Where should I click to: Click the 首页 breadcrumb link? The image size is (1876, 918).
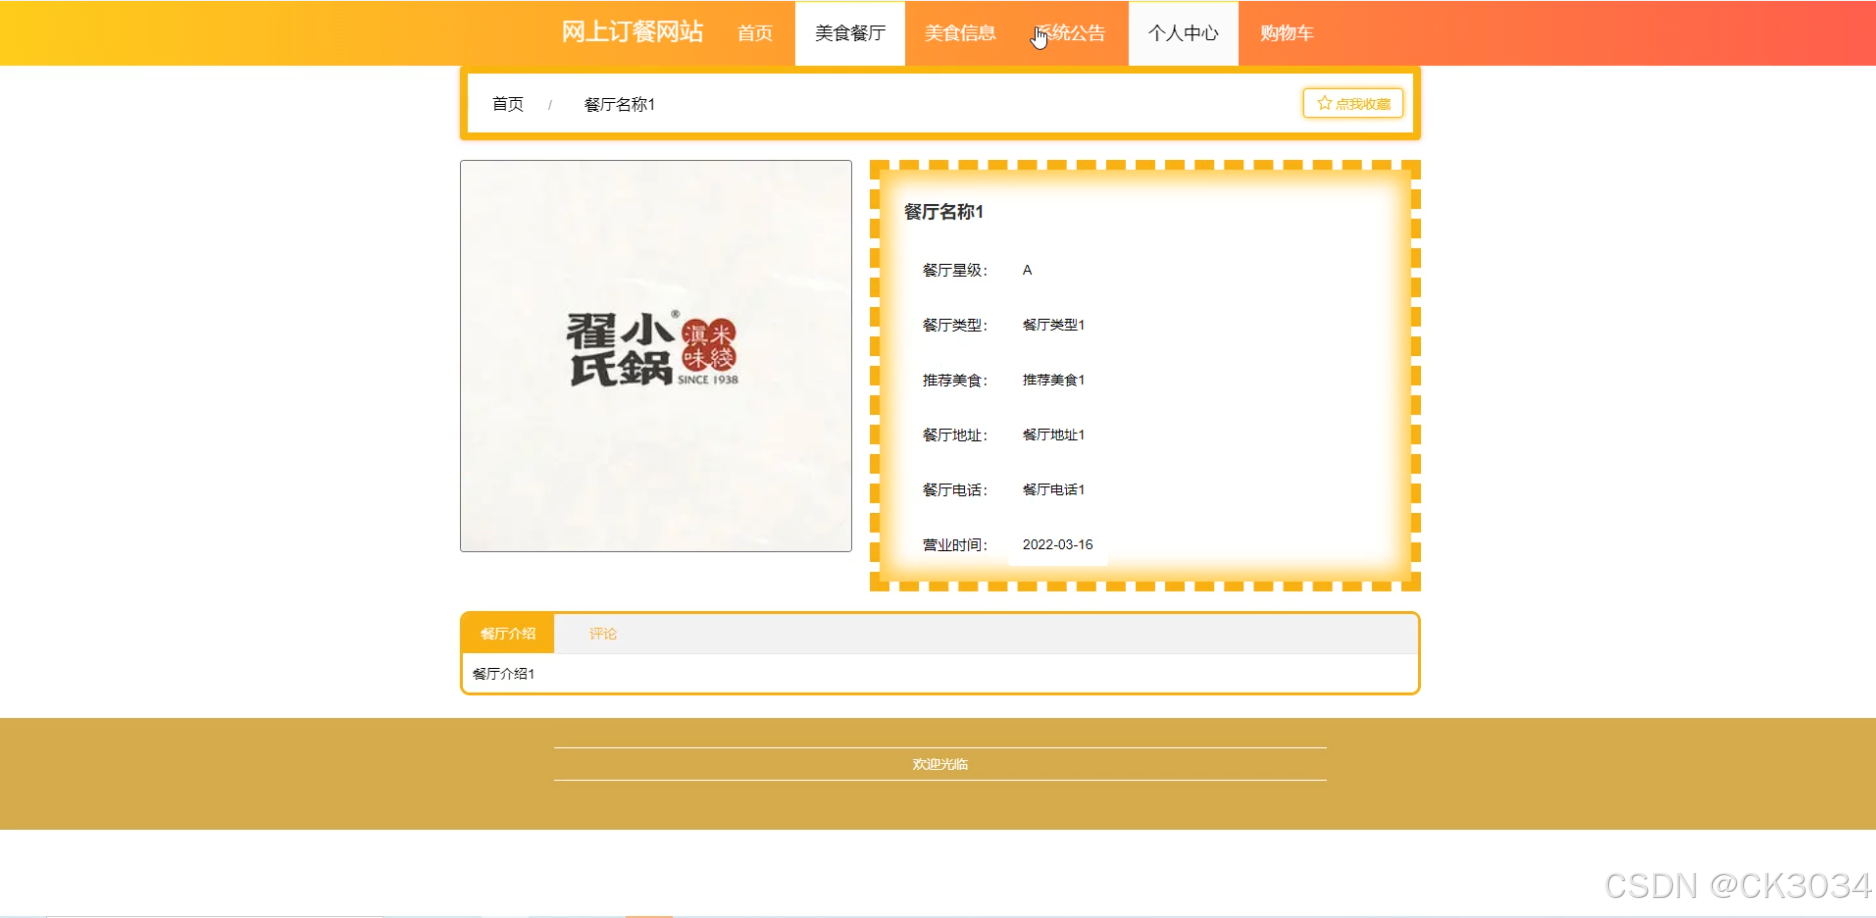508,104
